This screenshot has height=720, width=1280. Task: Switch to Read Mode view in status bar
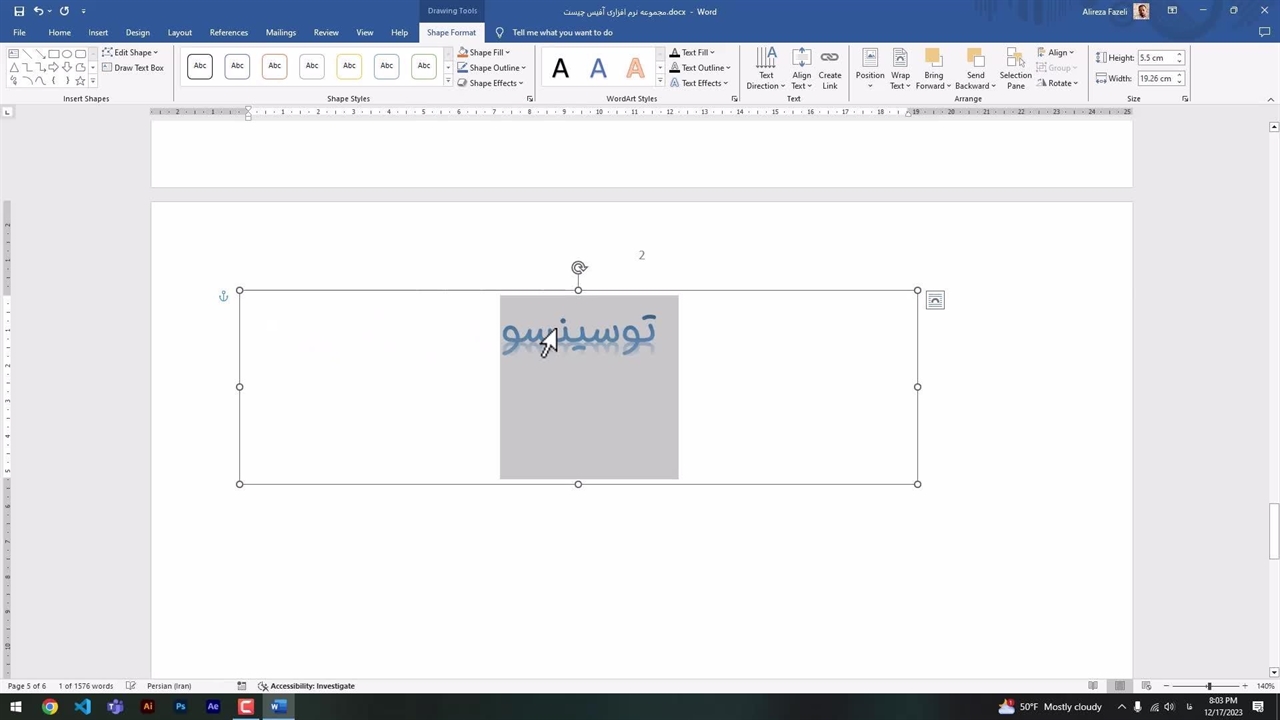click(x=1093, y=686)
